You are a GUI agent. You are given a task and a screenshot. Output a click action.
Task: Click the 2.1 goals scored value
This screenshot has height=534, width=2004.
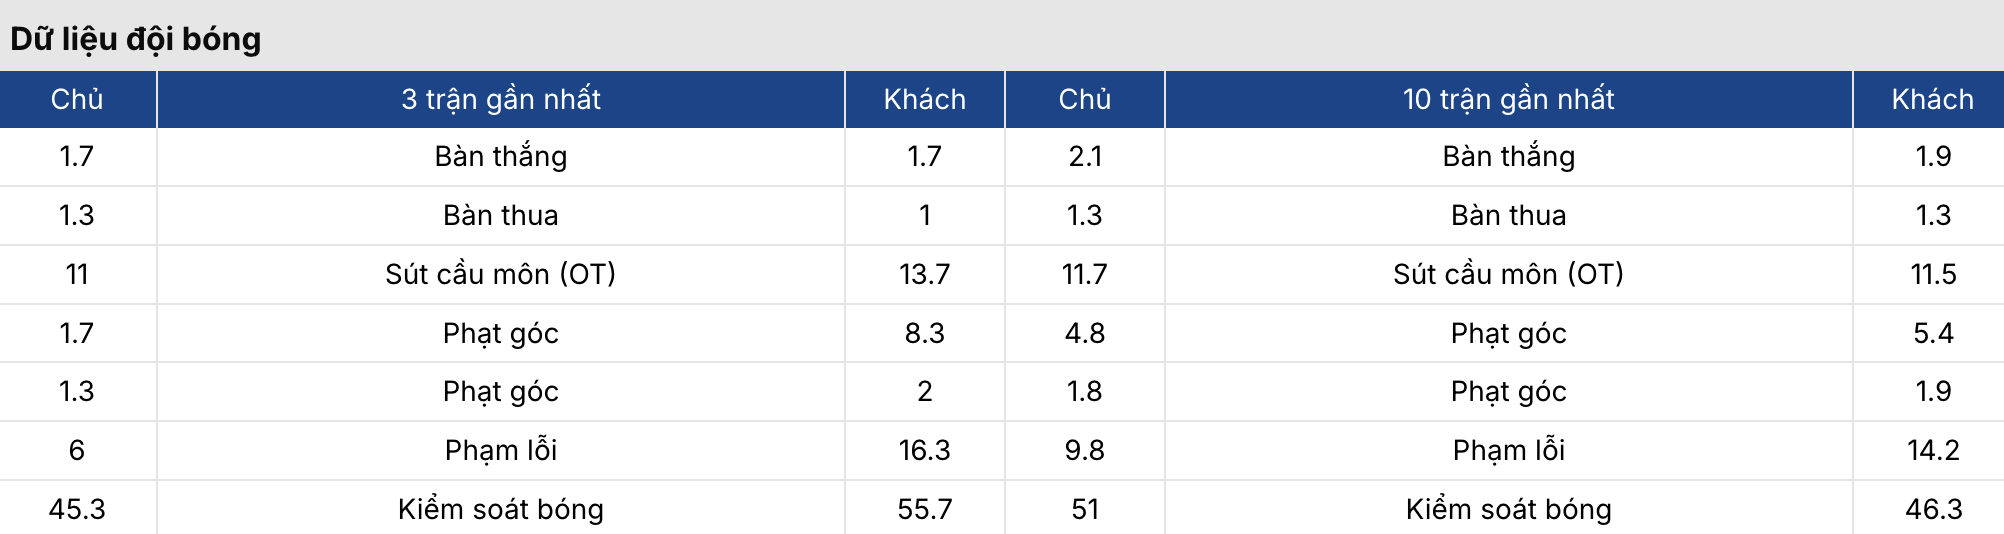point(1084,156)
